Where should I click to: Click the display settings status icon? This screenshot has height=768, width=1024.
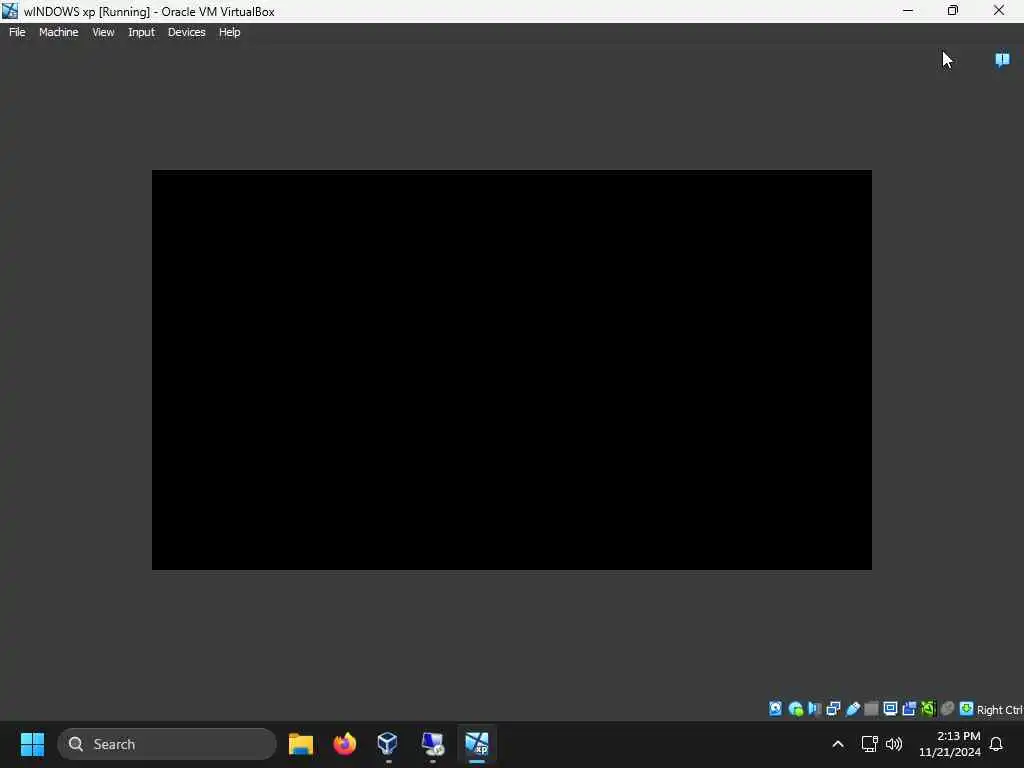pos(890,709)
